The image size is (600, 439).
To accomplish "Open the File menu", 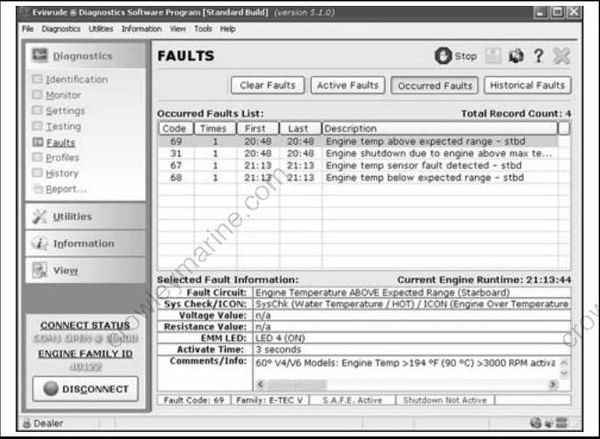I will click(28, 29).
